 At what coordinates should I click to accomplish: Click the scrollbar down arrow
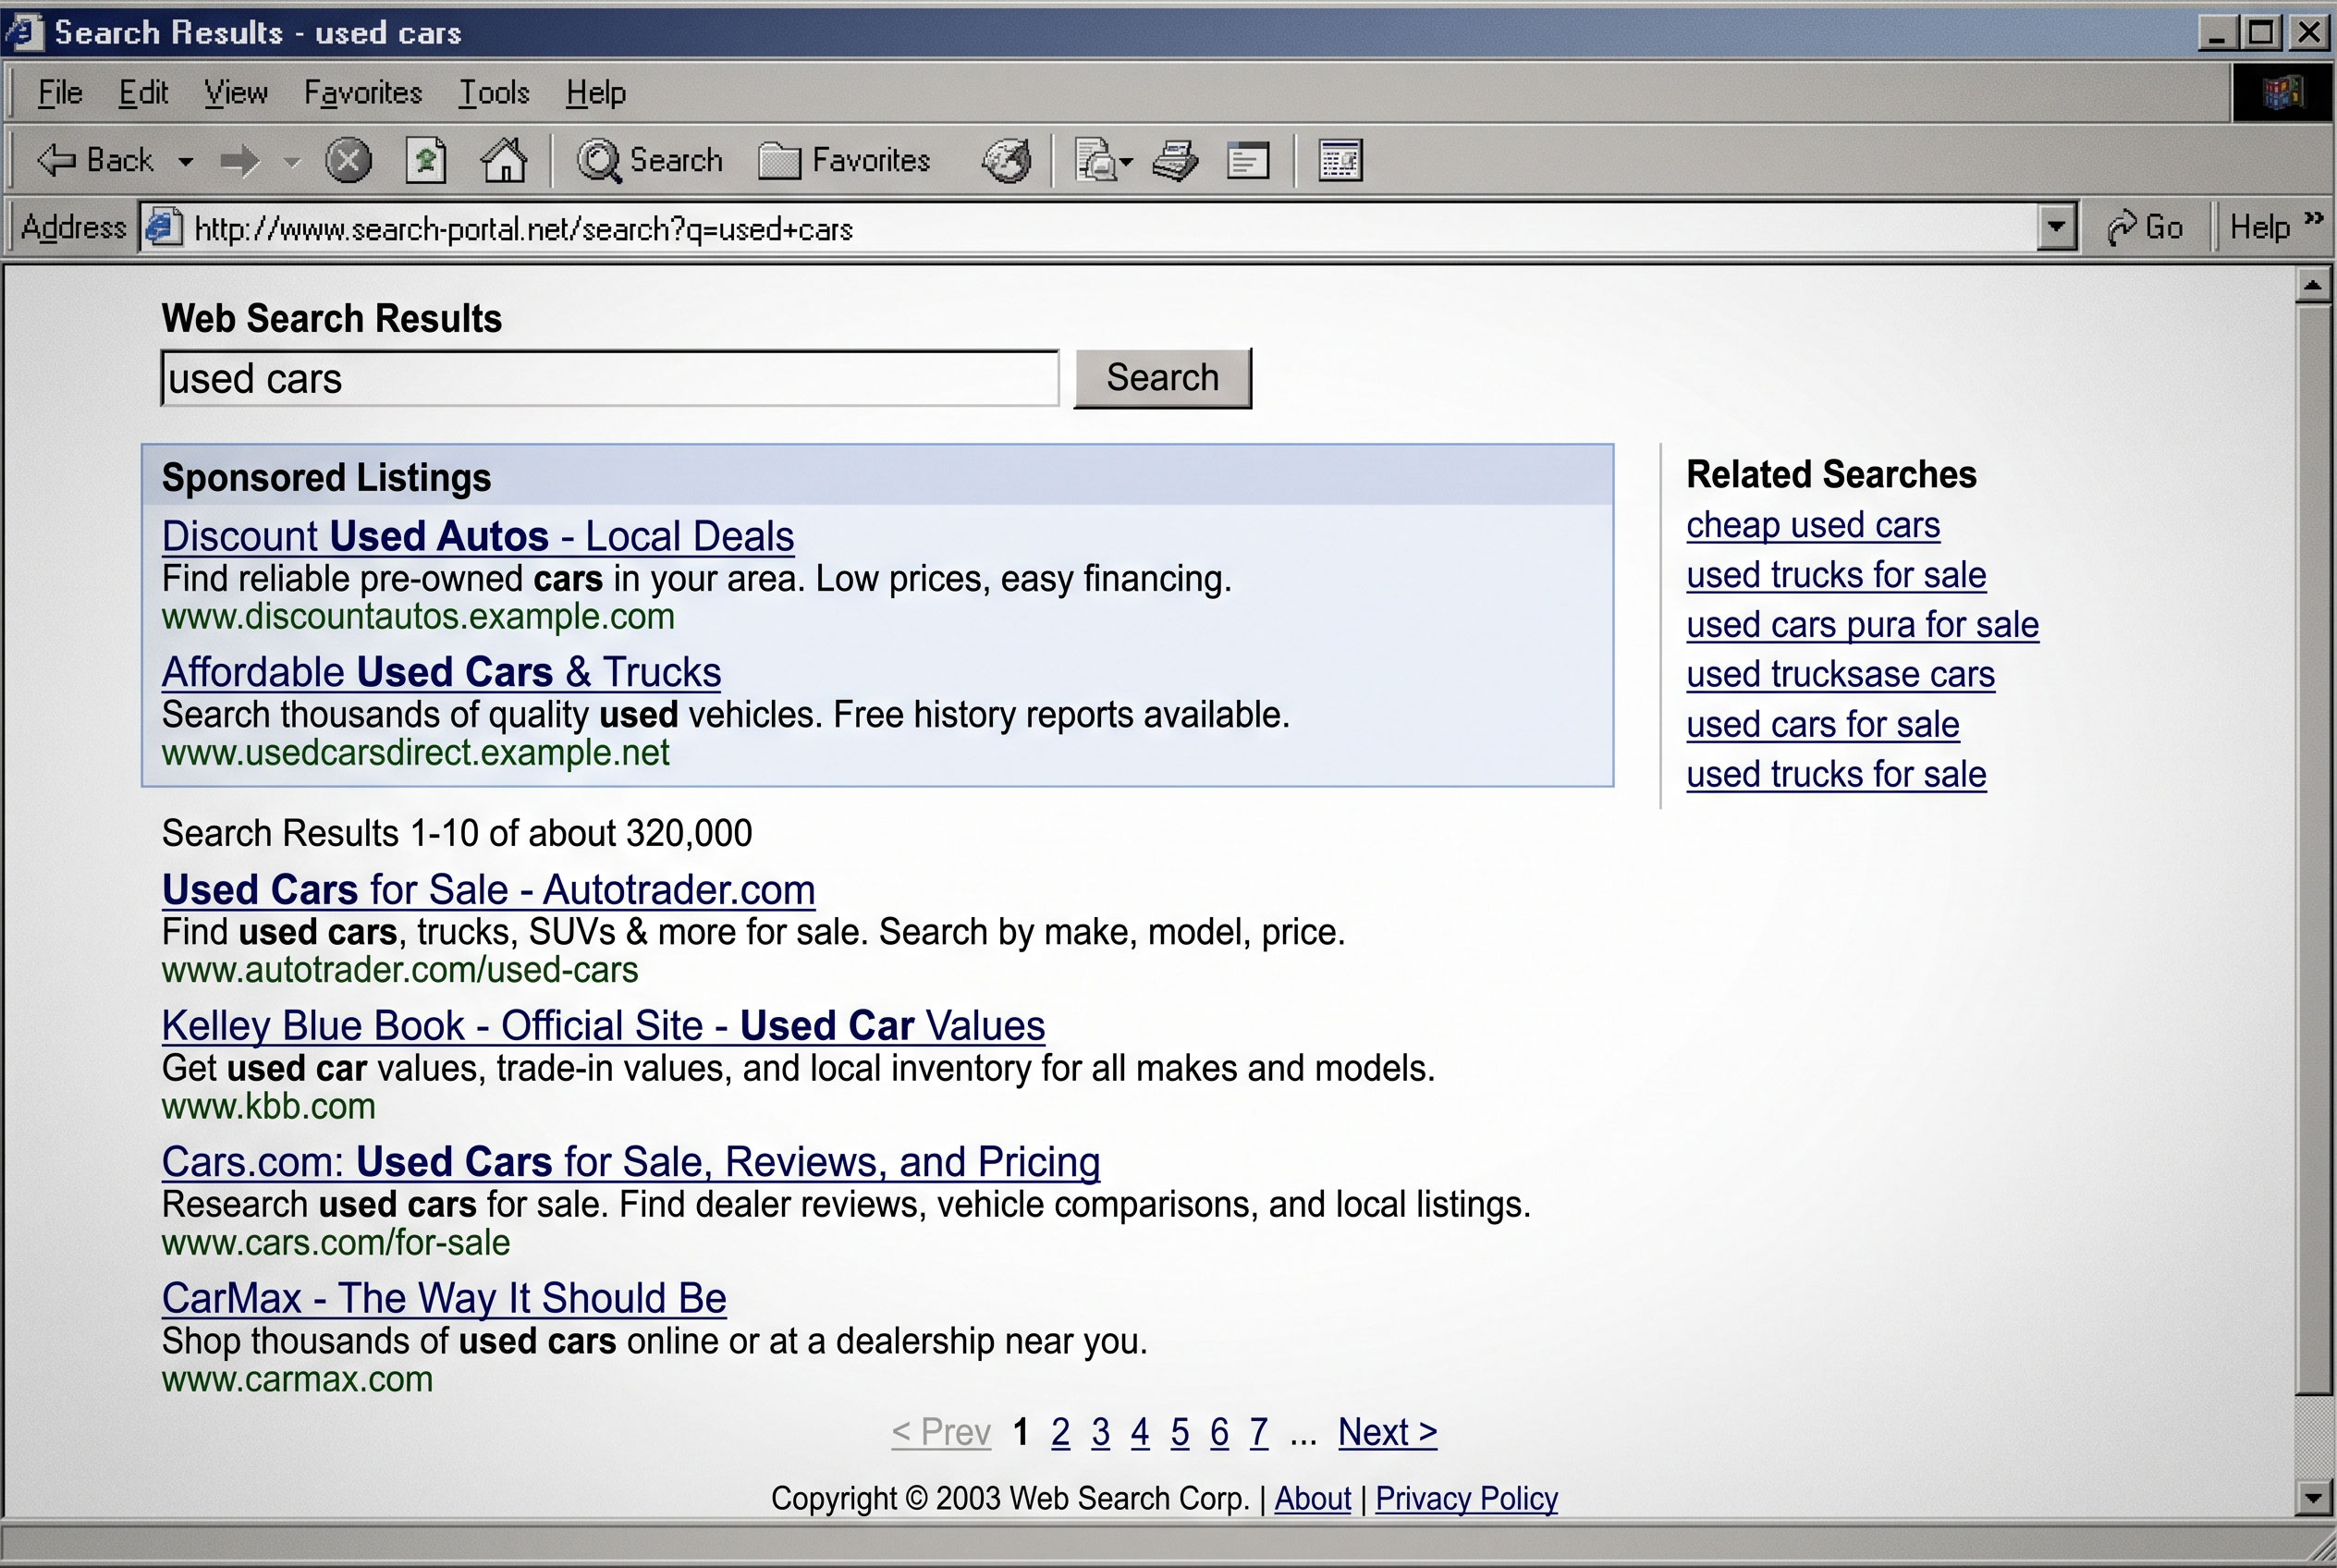click(2312, 1497)
